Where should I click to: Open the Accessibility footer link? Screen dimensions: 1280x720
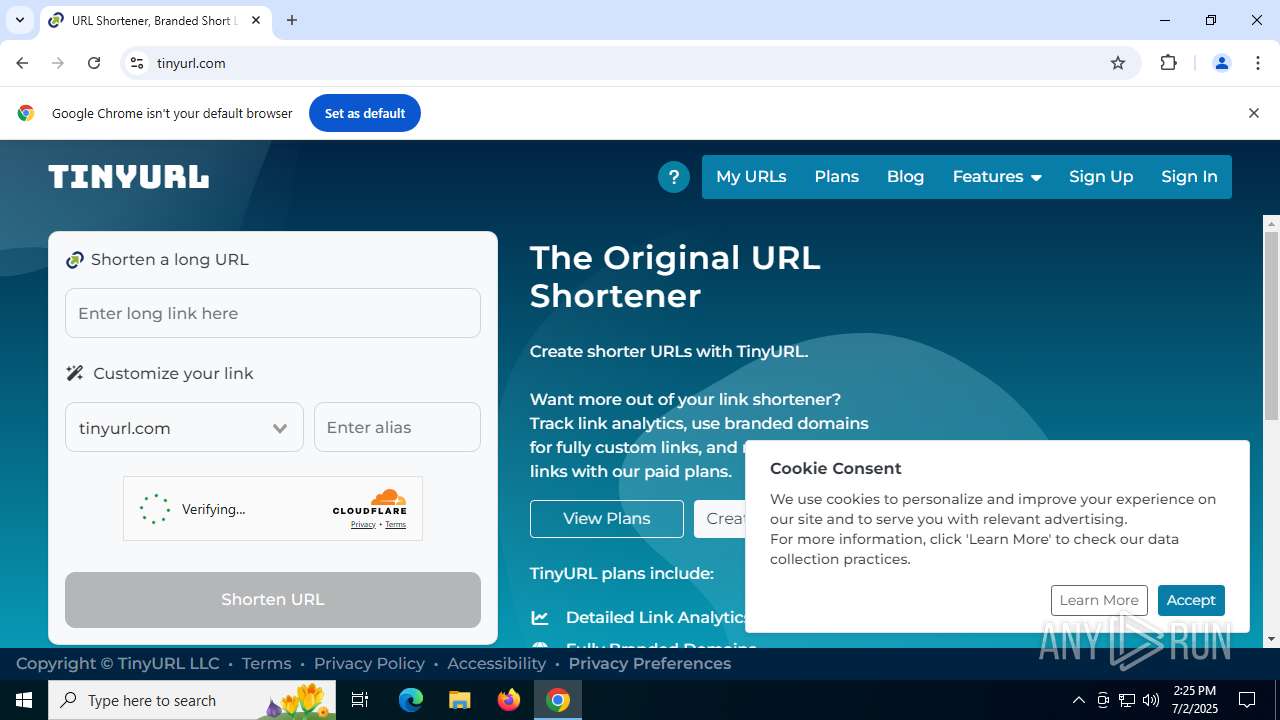(496, 664)
